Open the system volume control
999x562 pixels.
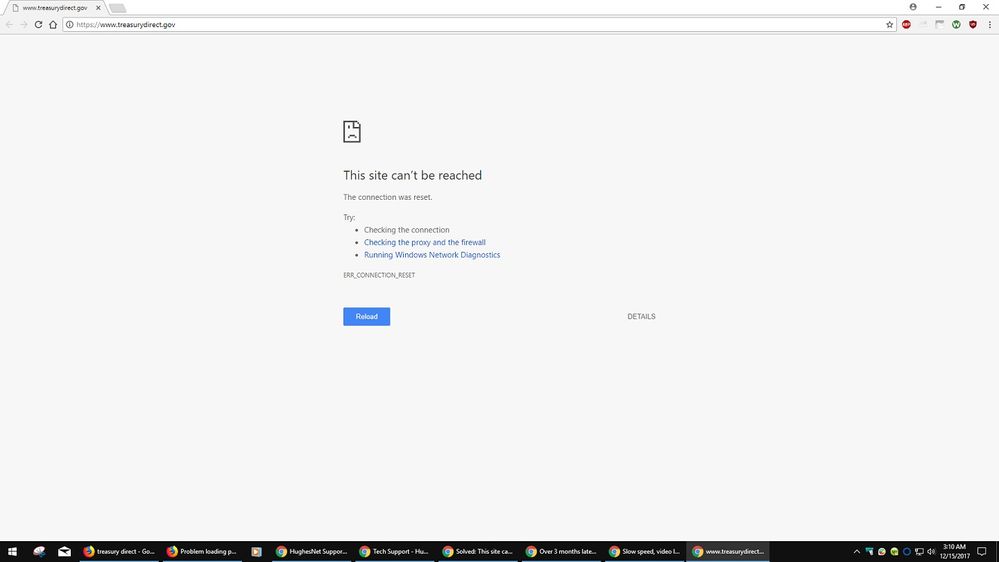[x=931, y=551]
